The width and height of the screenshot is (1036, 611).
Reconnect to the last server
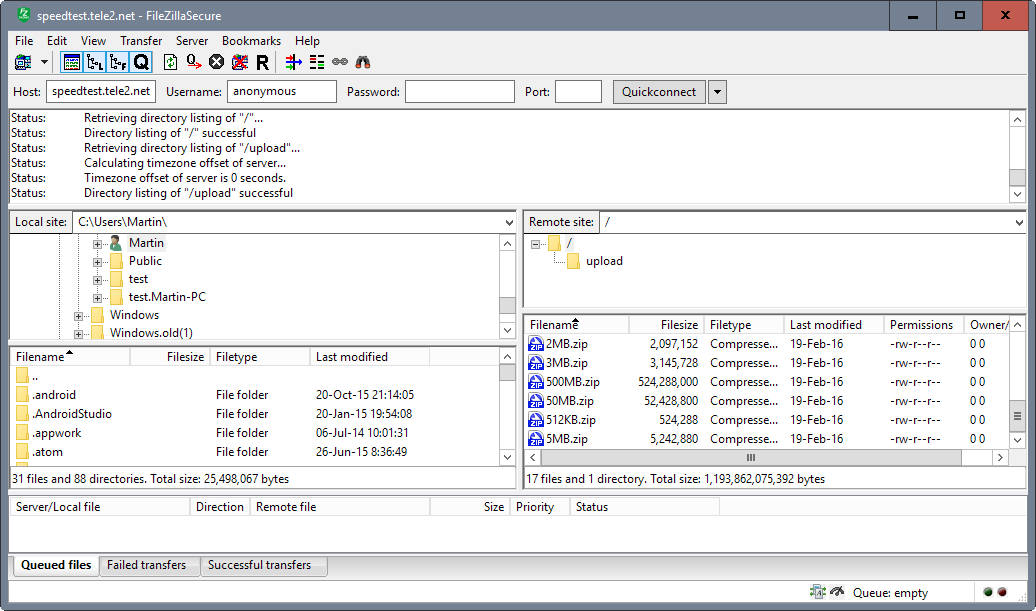pos(262,62)
